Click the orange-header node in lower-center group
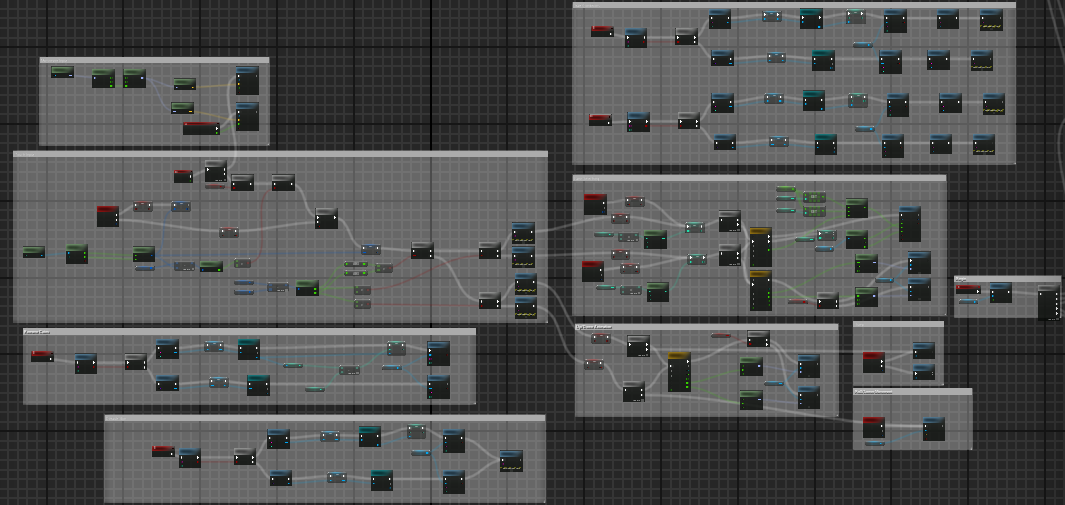Image resolution: width=1065 pixels, height=505 pixels. tap(679, 371)
